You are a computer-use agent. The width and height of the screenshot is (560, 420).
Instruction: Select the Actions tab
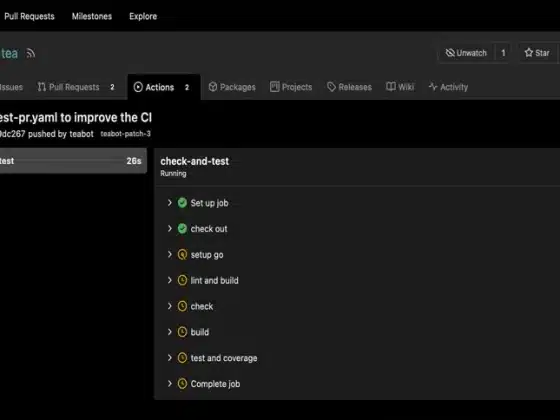[x=164, y=87]
